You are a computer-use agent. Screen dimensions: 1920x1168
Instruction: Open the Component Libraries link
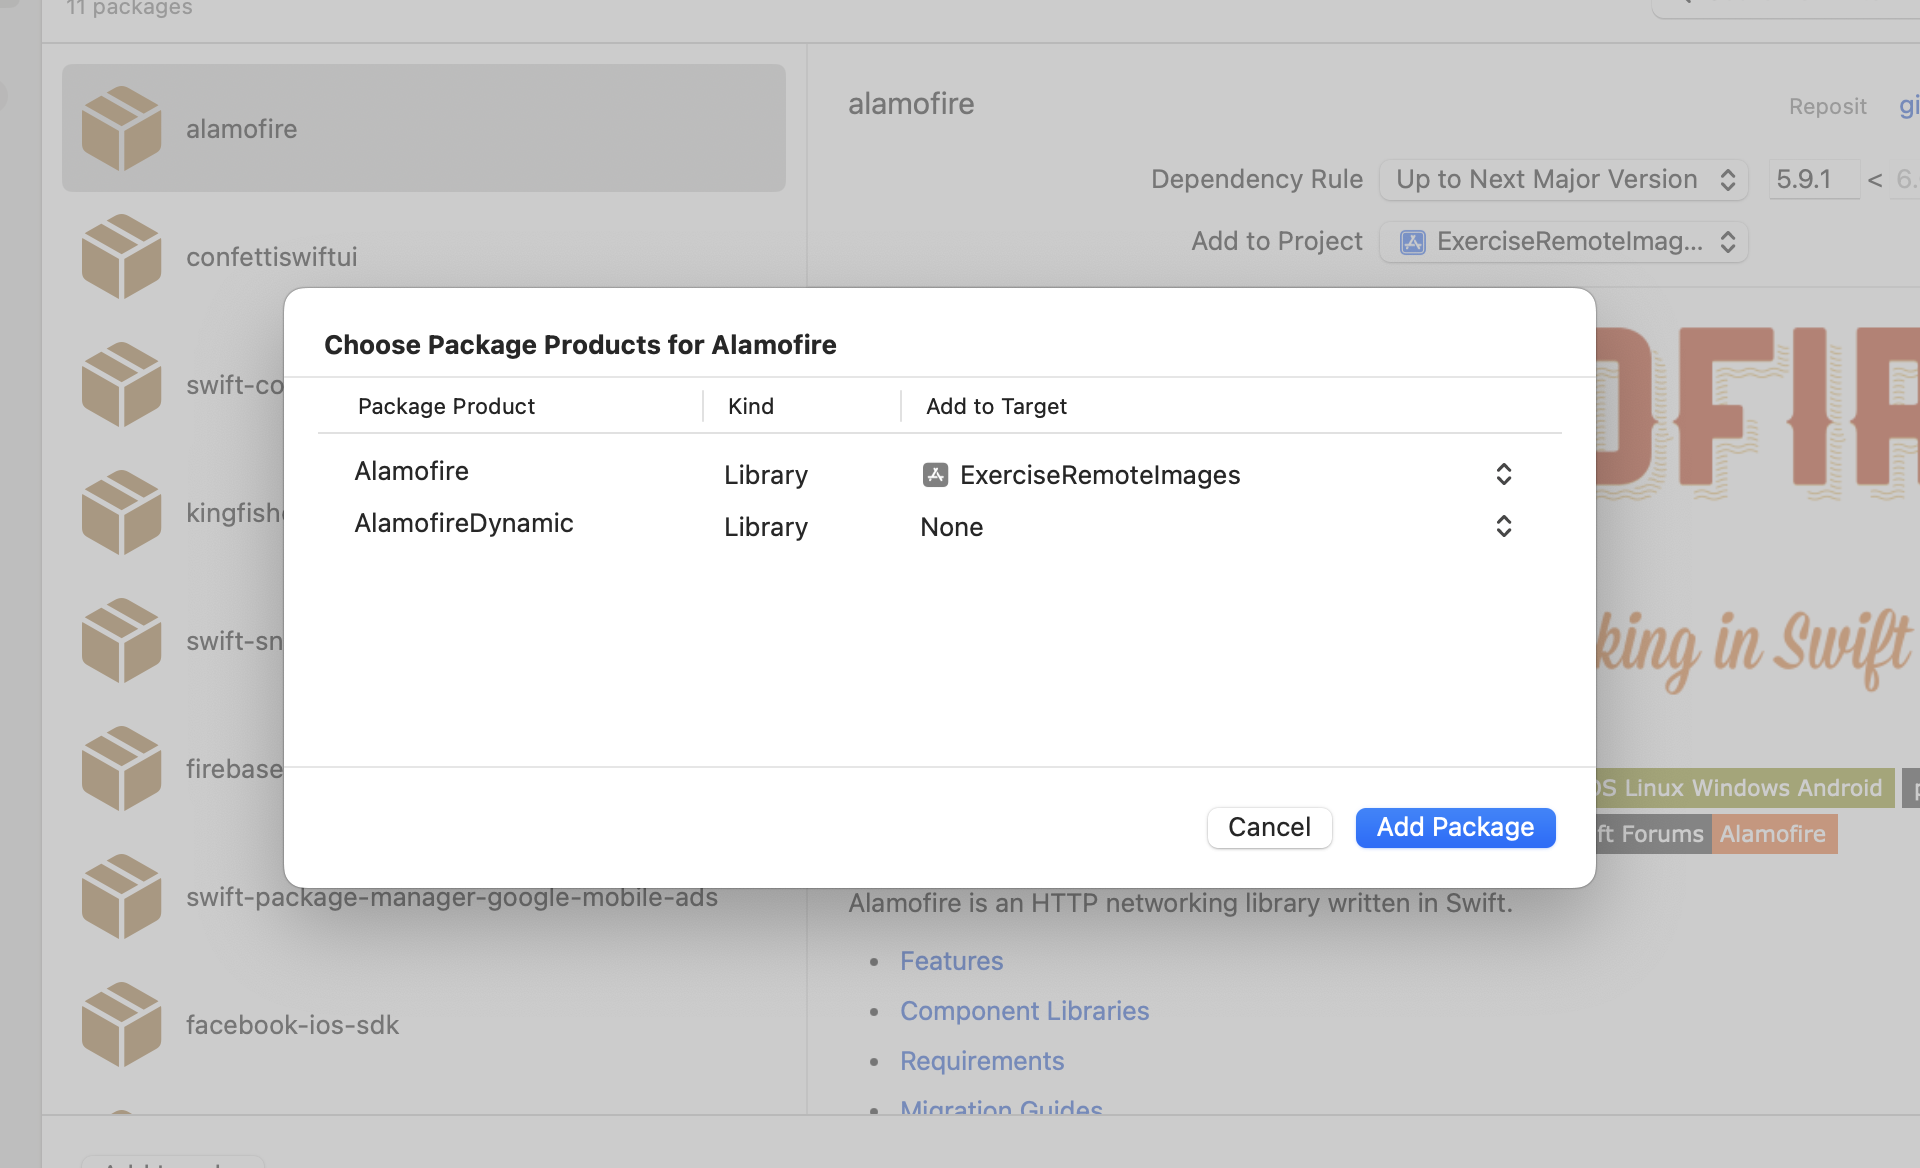click(1024, 1011)
